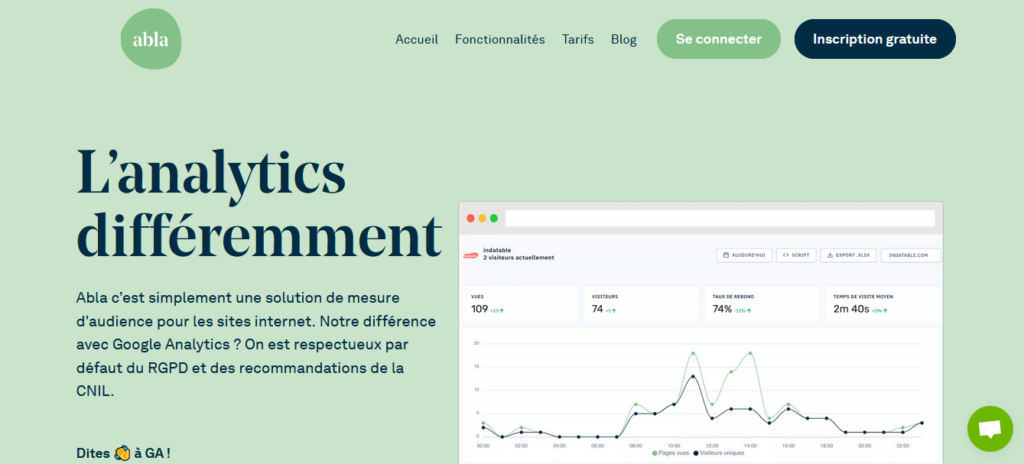Open the Tarifs page
The height and width of the screenshot is (464, 1024).
pyautogui.click(x=578, y=39)
